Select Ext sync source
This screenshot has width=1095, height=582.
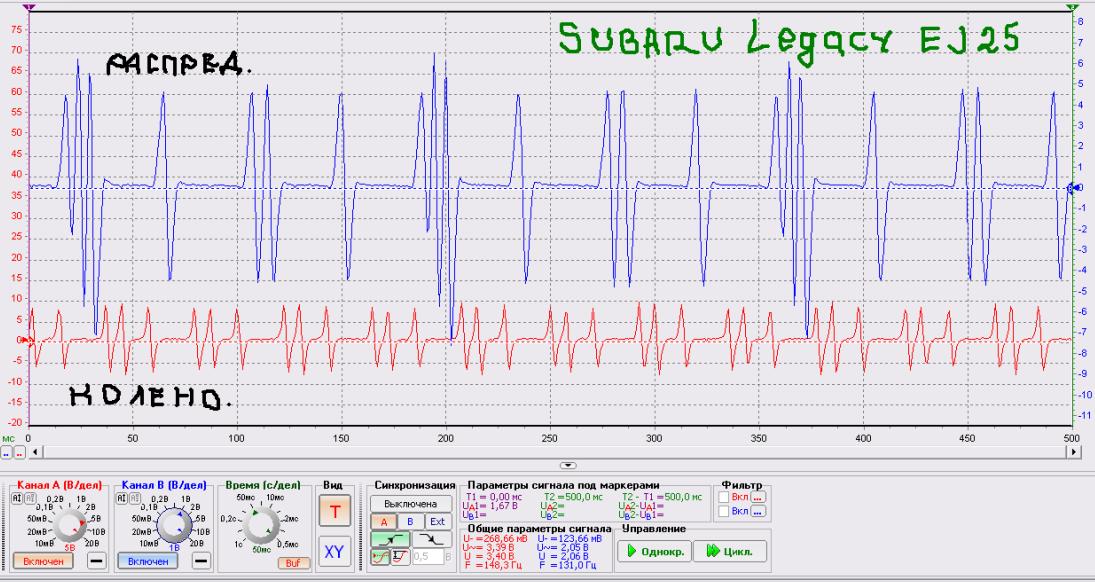click(x=439, y=521)
